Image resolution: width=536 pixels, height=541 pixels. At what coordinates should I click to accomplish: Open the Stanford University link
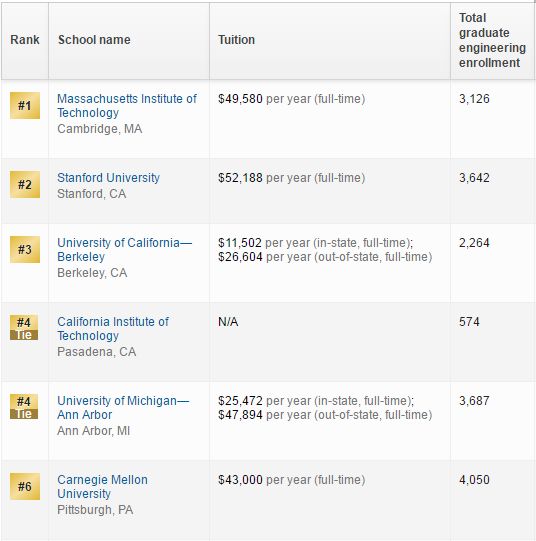[x=108, y=178]
